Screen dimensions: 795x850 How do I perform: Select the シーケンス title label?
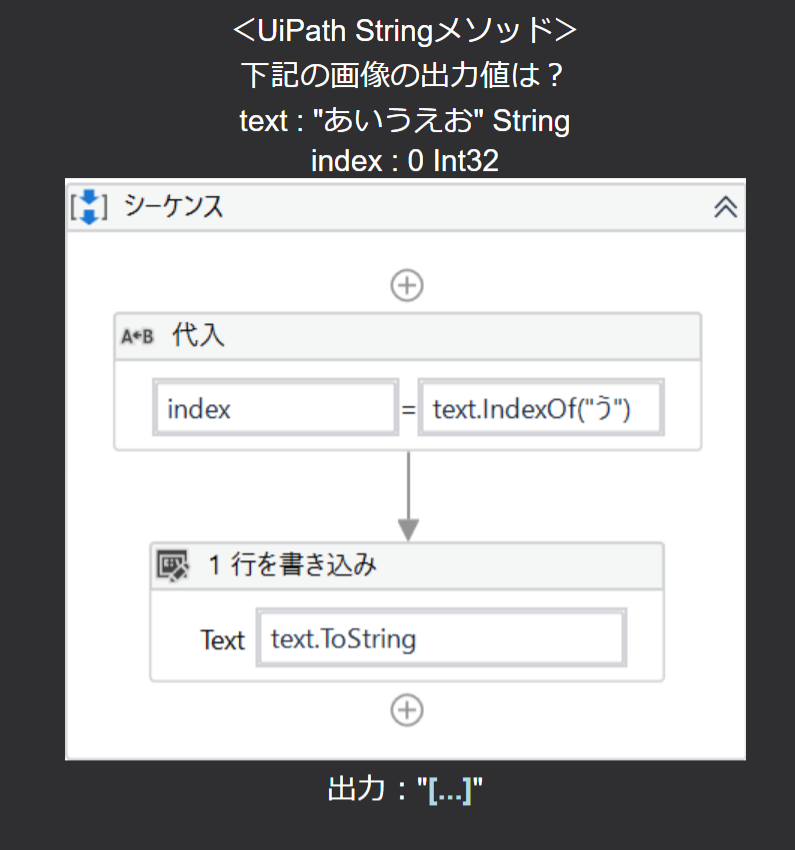(x=173, y=206)
